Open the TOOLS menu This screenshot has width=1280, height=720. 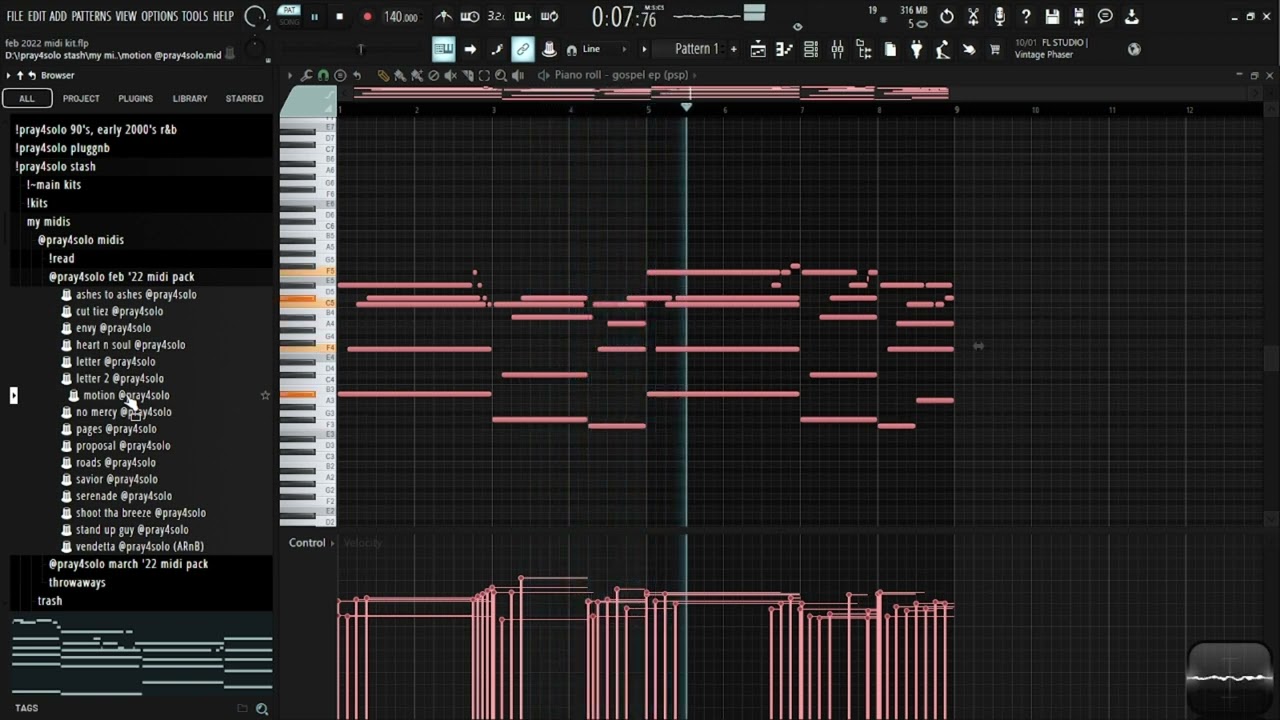(x=195, y=17)
